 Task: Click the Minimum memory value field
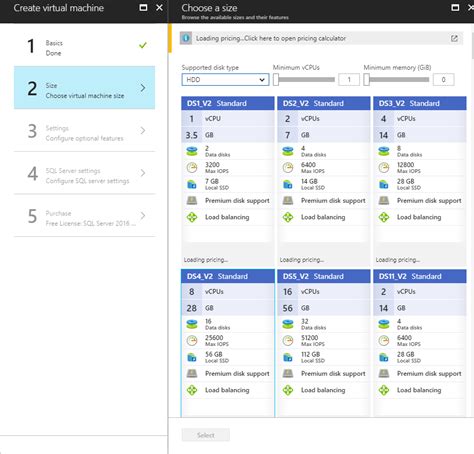pos(443,80)
